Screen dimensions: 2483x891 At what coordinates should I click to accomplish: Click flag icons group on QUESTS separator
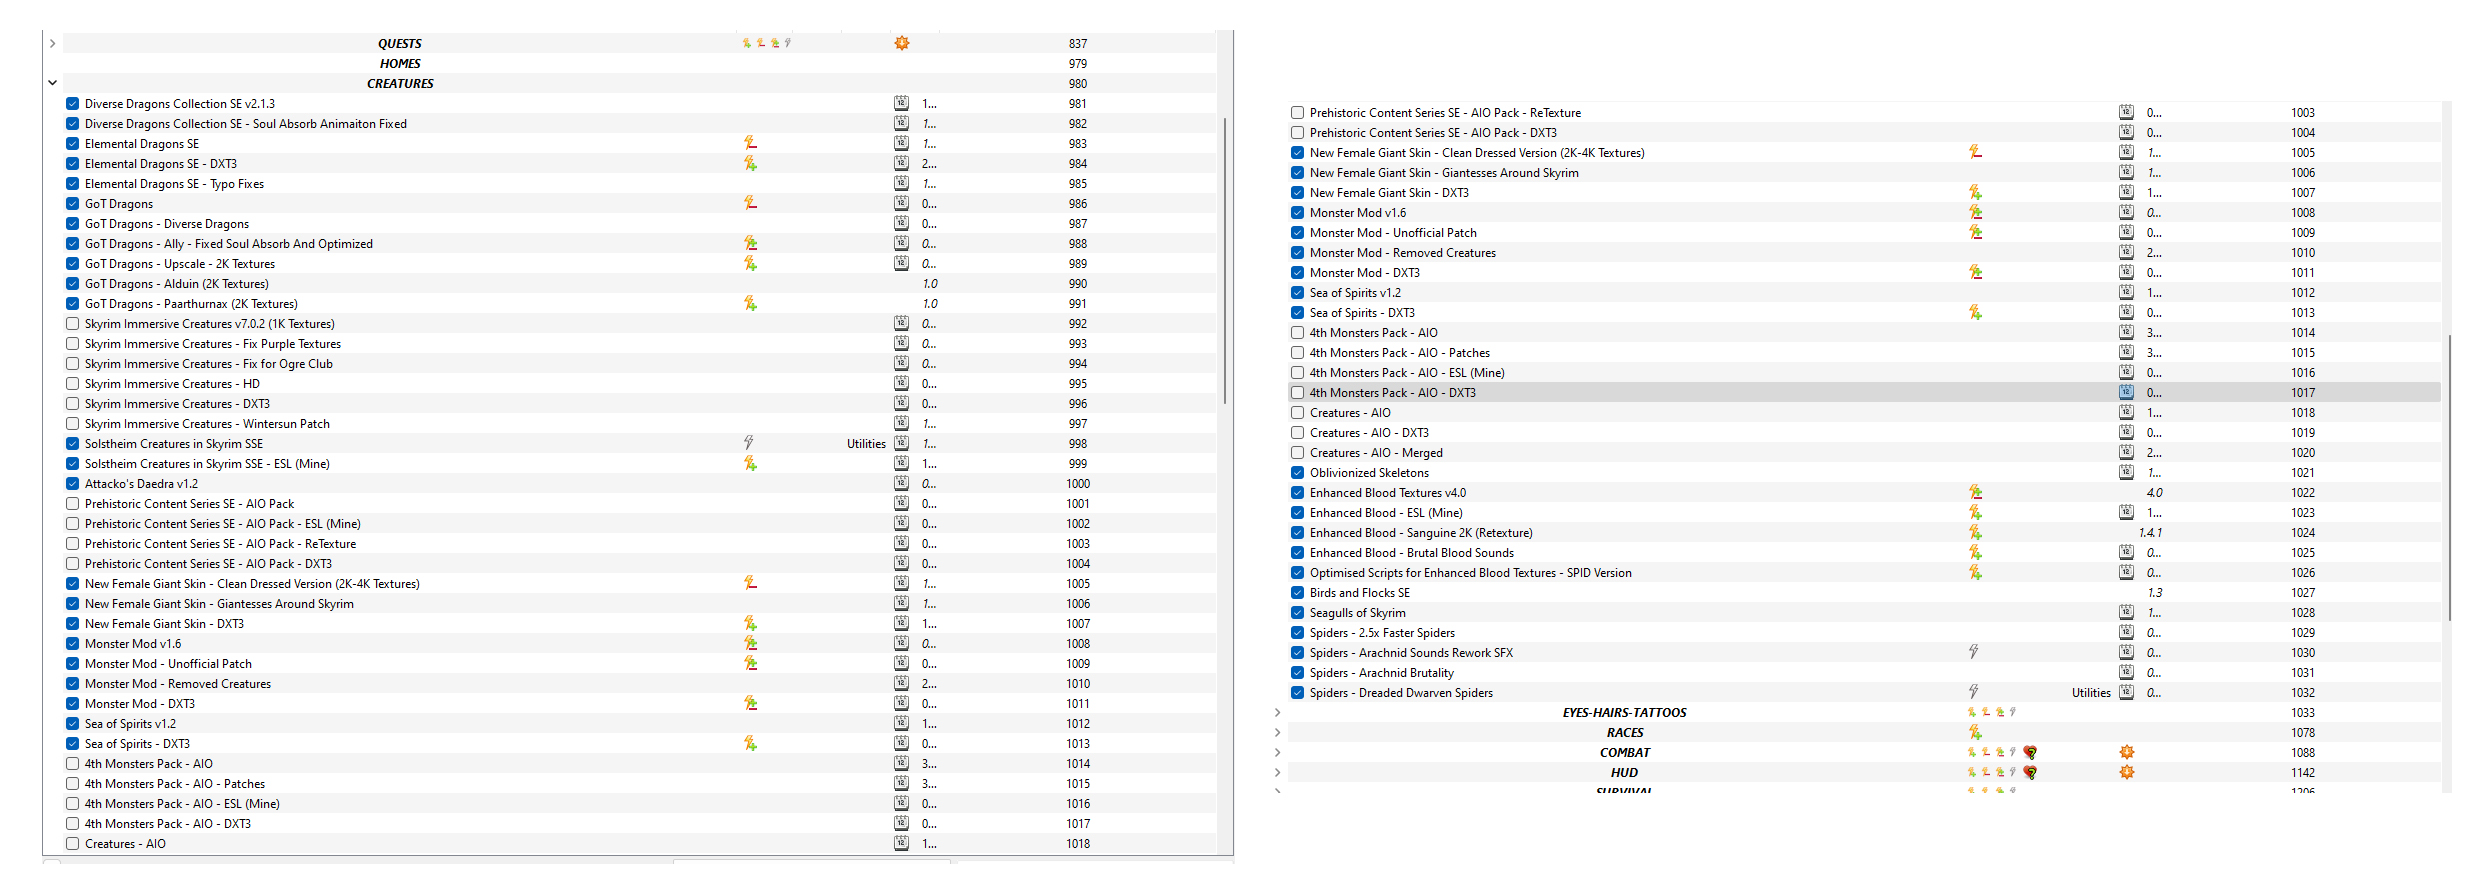click(767, 43)
